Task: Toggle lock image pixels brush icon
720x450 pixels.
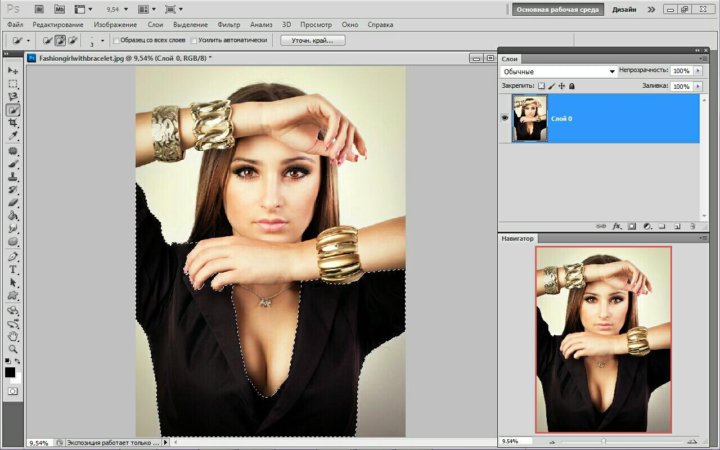Action: click(551, 86)
